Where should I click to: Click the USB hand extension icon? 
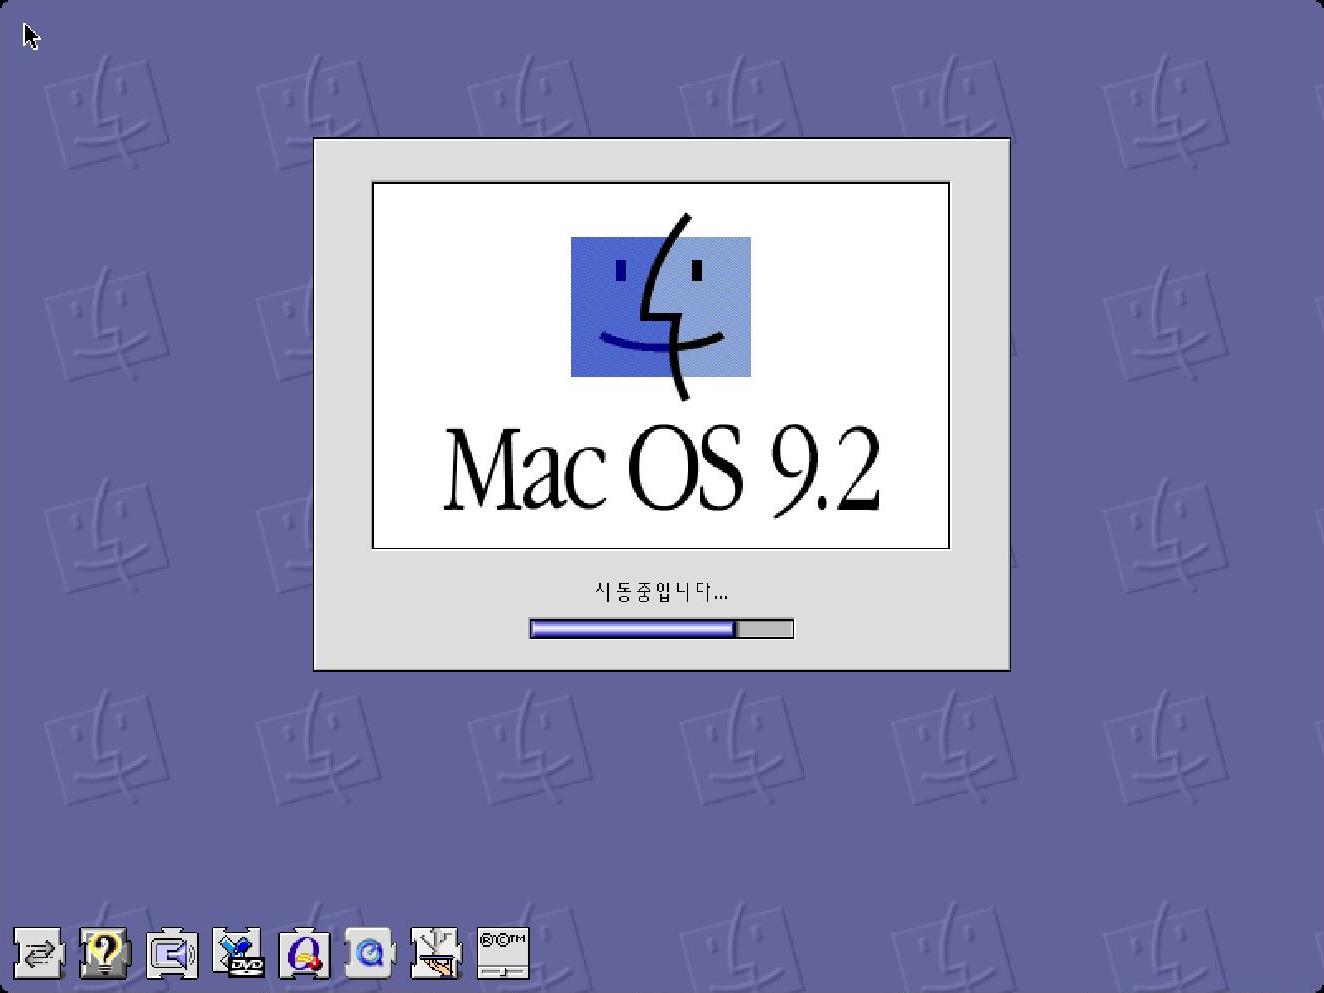tap(437, 953)
